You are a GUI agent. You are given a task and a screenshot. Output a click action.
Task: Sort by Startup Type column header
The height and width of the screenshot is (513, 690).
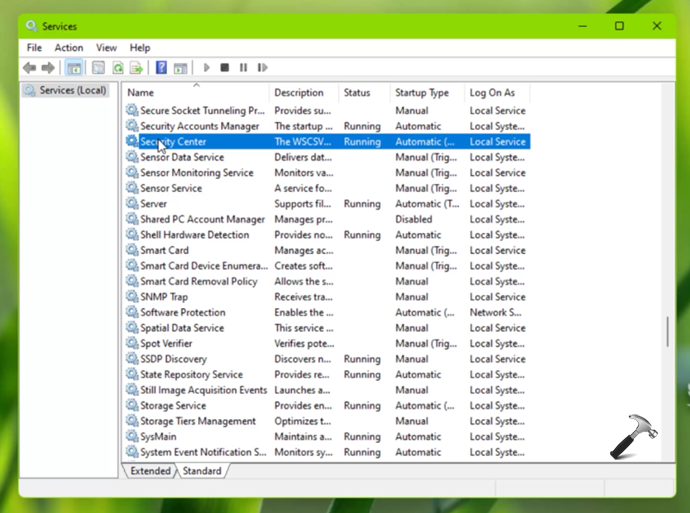point(422,93)
